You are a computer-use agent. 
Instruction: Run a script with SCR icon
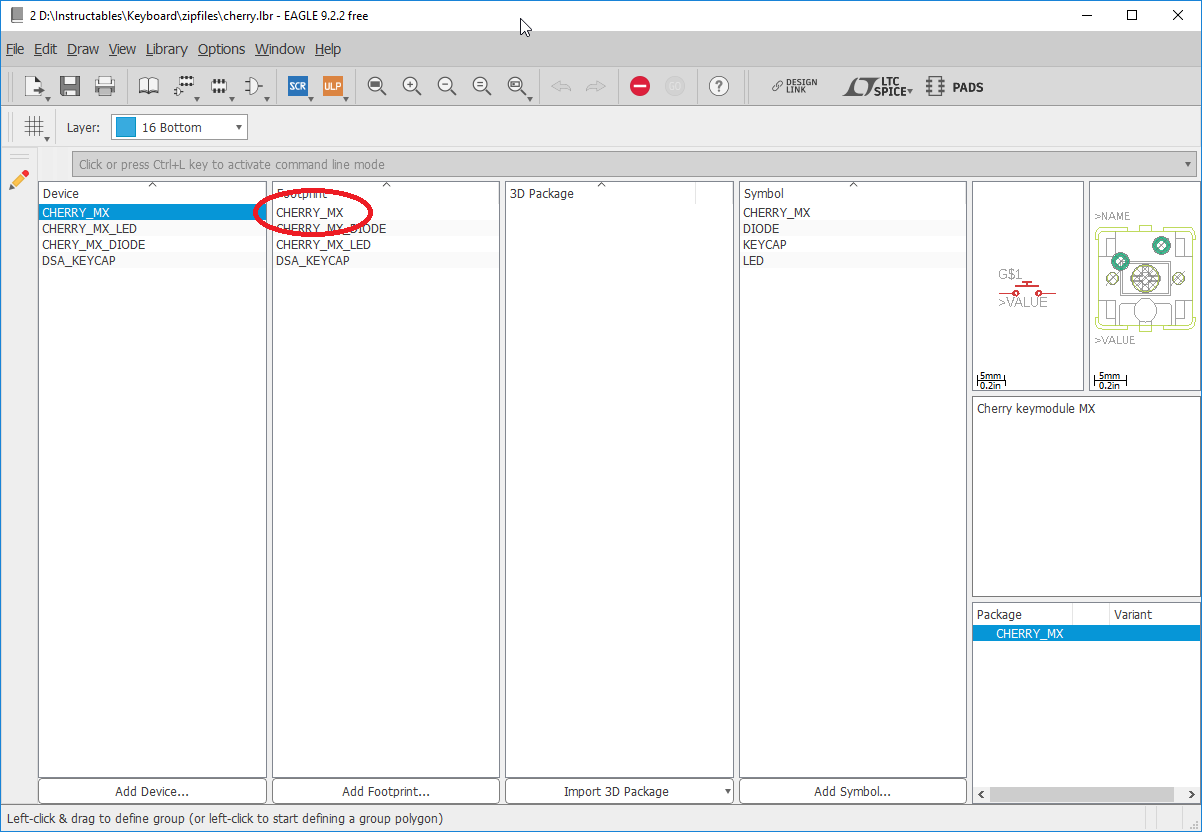298,86
